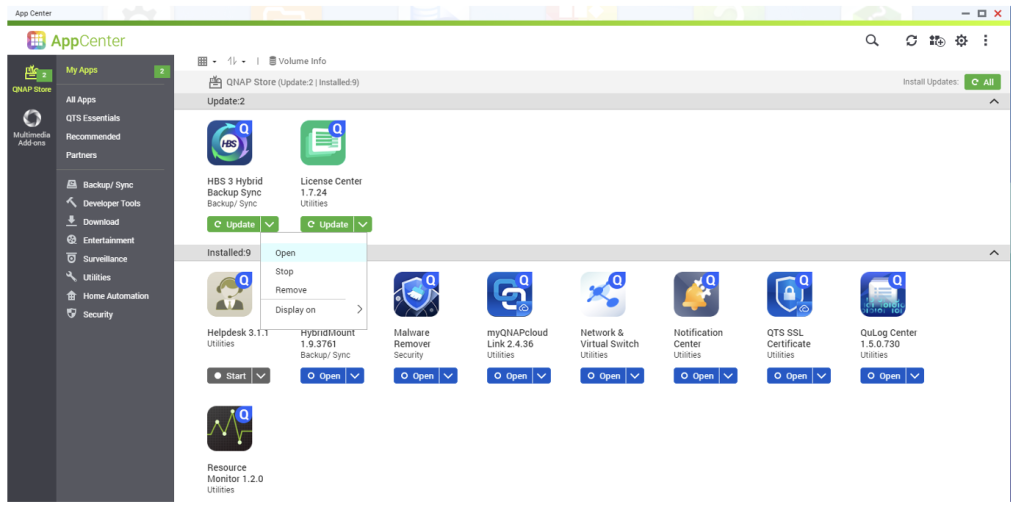
Task: Start the Helpdesk app
Action: coord(230,376)
